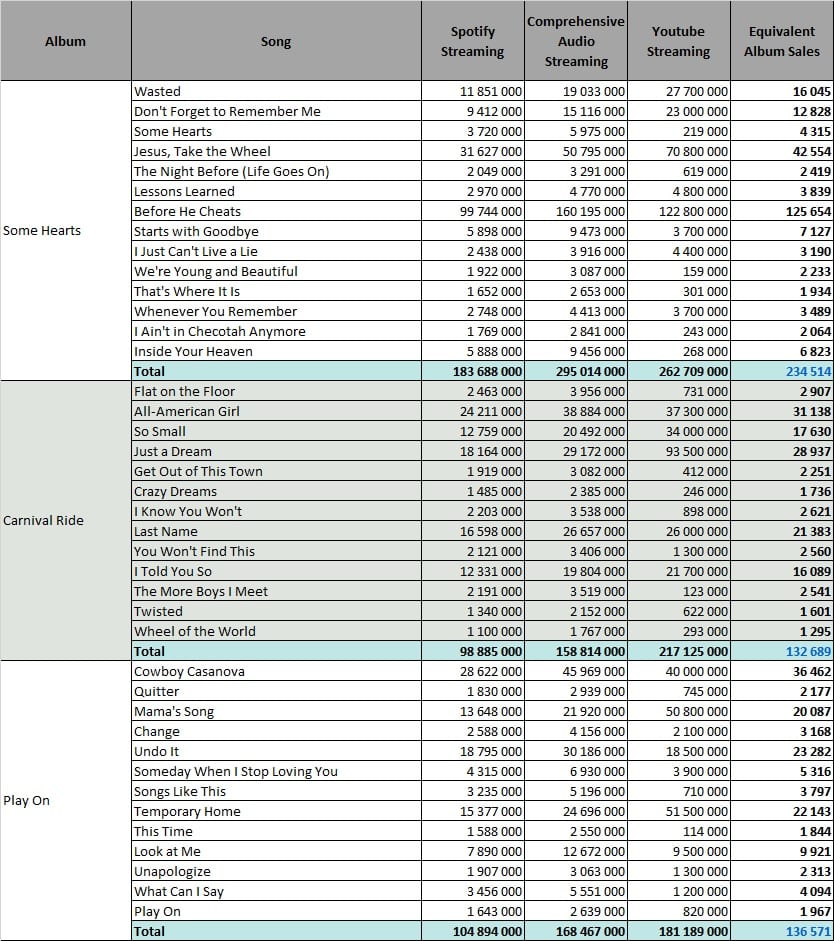Click All-American Girl
Image resolution: width=834 pixels, height=941 pixels.
pos(276,411)
